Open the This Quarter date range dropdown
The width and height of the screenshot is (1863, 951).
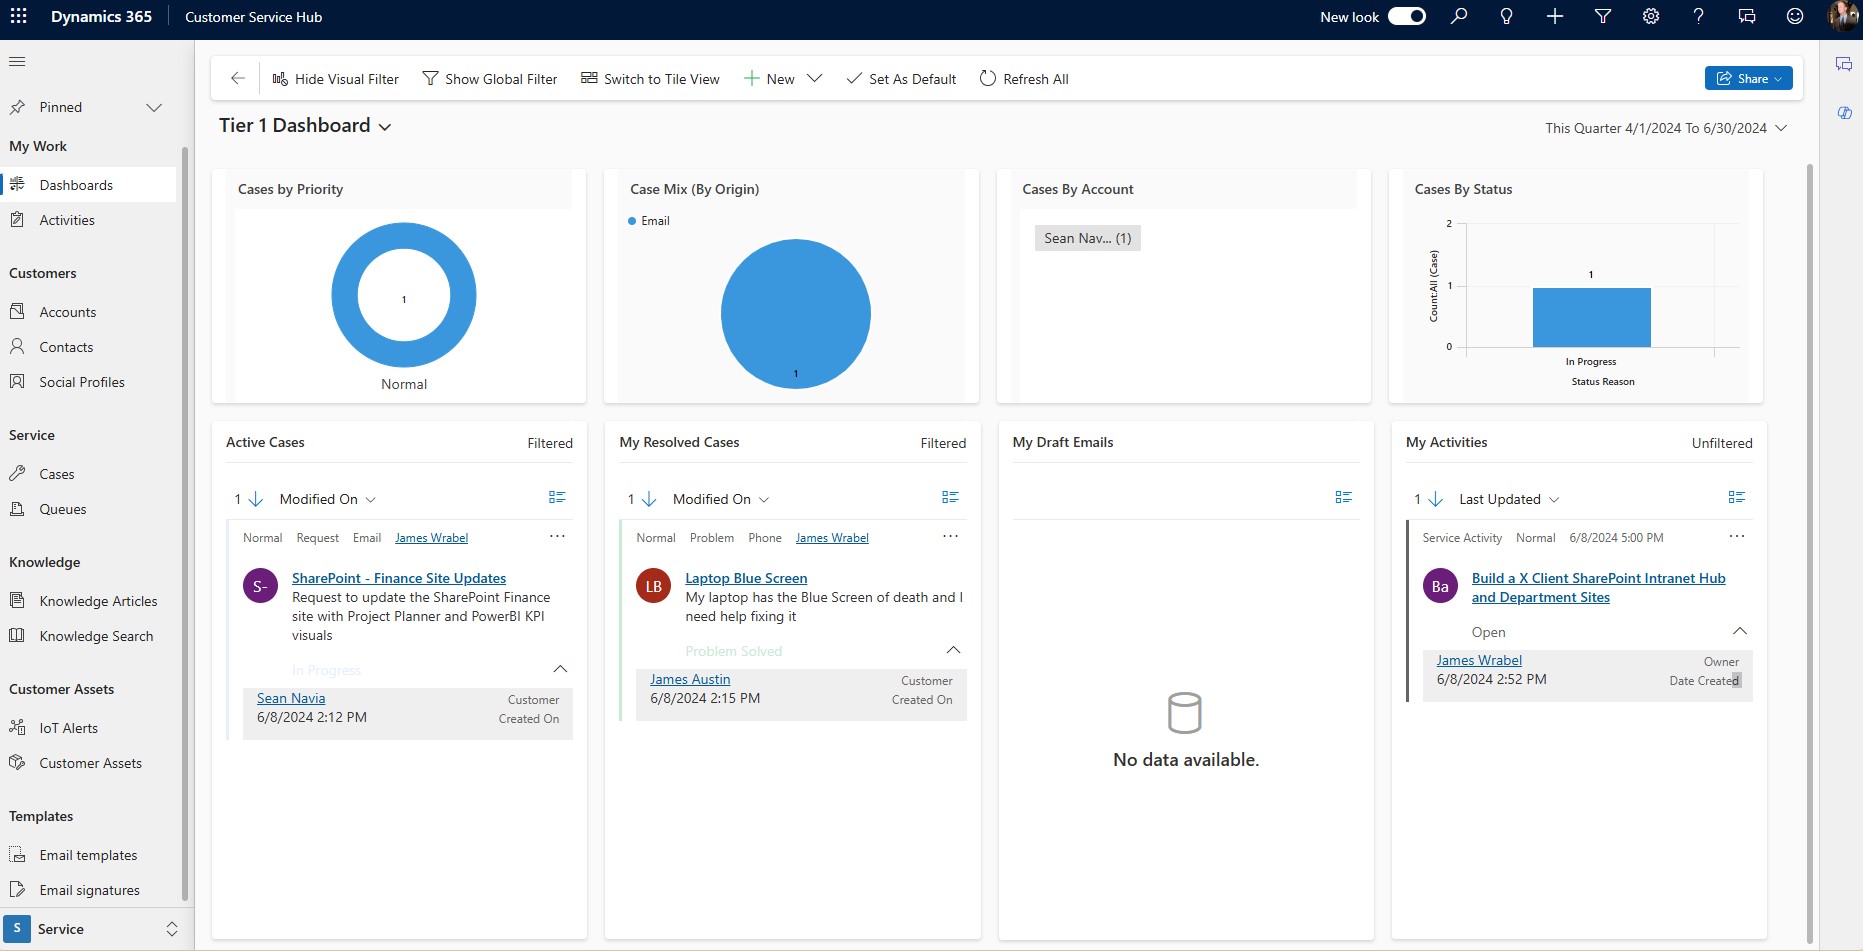click(1666, 128)
